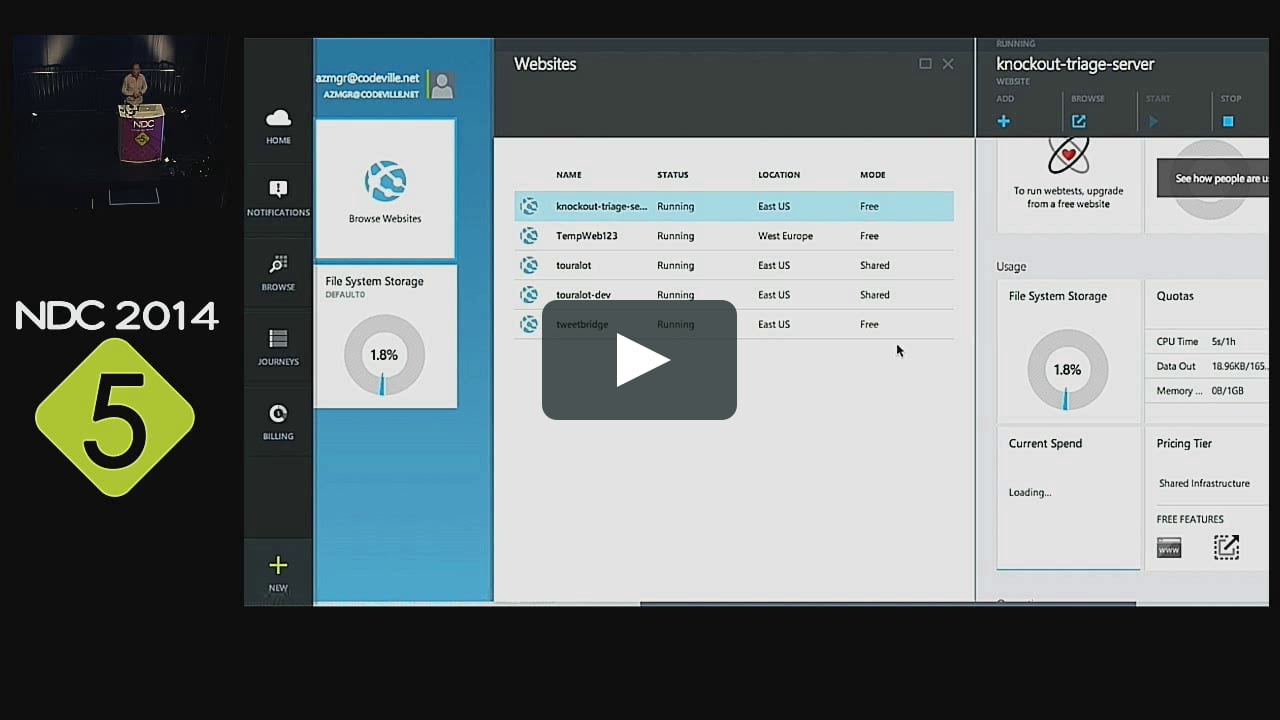
Task: Select the touralot website name
Action: [x=575, y=265]
